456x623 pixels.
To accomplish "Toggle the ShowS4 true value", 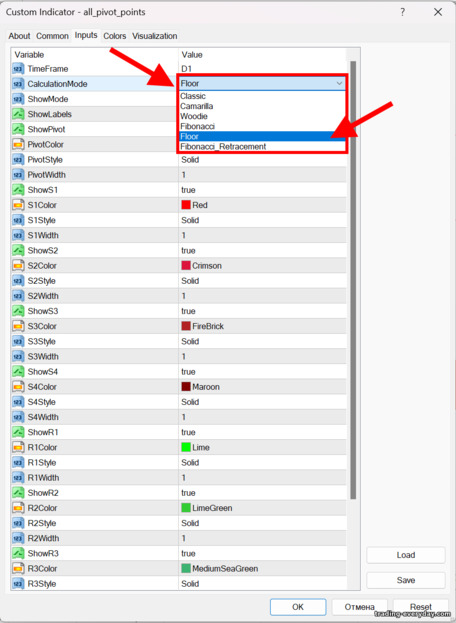I will pos(188,371).
